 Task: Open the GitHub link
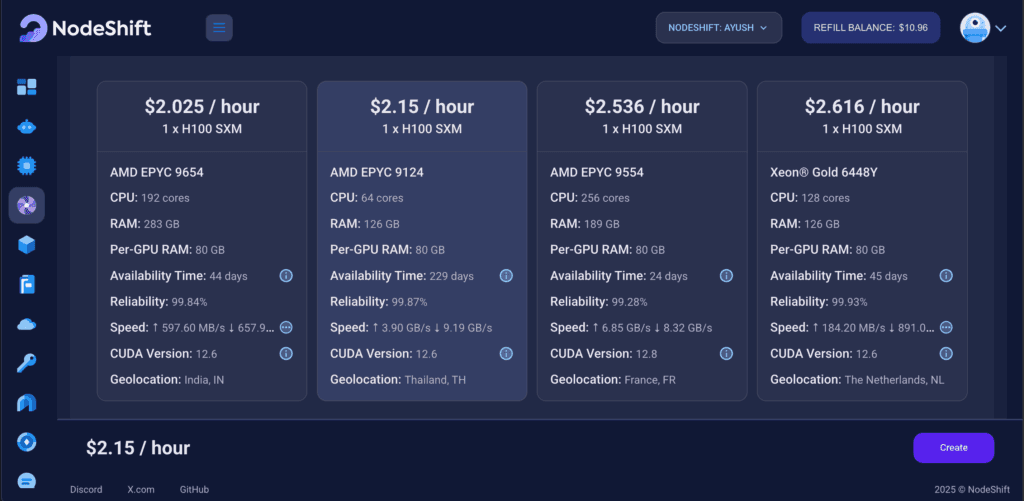[x=195, y=489]
